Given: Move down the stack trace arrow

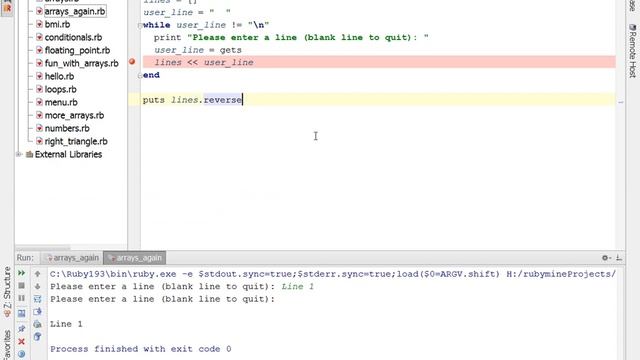Looking at the screenshot, I should 38,286.
